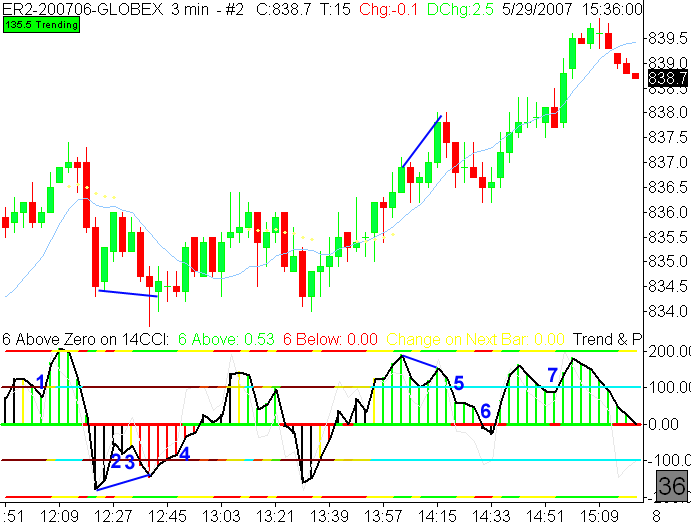Click the 'ER2-200706-GLOBEX' symbol text
The image size is (691, 524).
click(x=82, y=8)
